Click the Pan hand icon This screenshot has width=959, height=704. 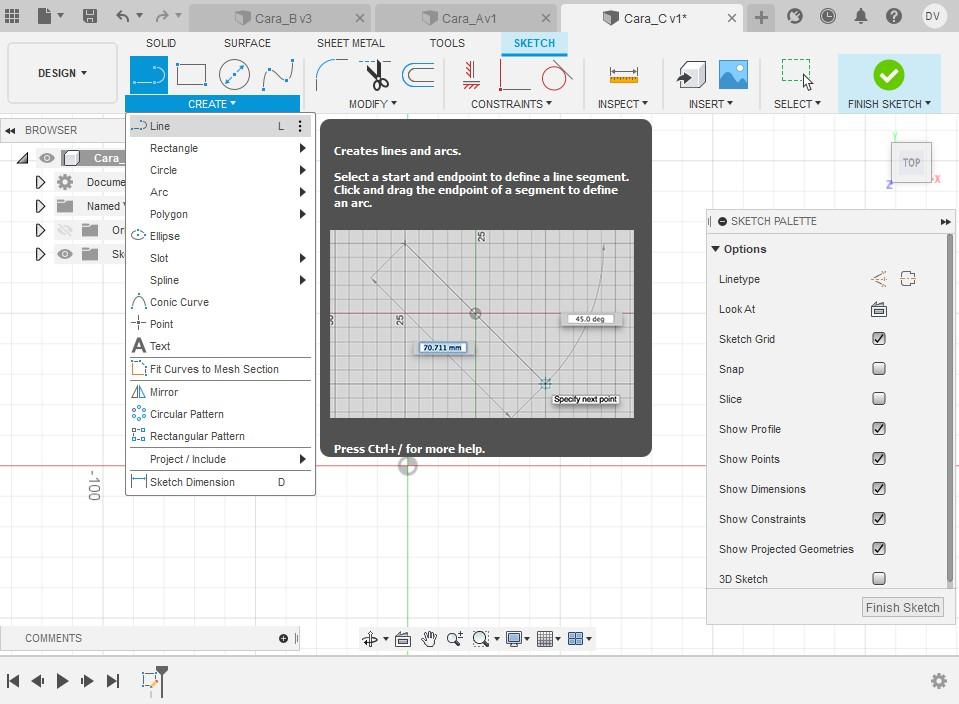point(429,639)
